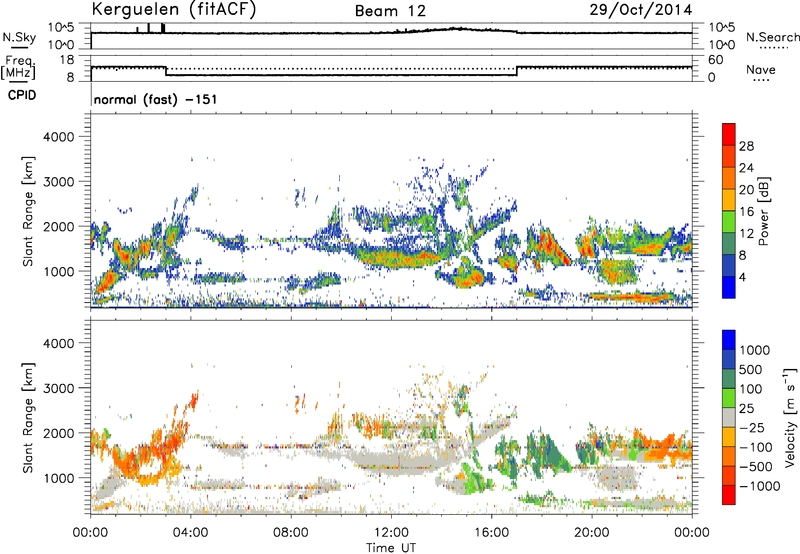The image size is (800, 554).
Task: Click the "28" tick on Power colorbar
Action: 746,146
